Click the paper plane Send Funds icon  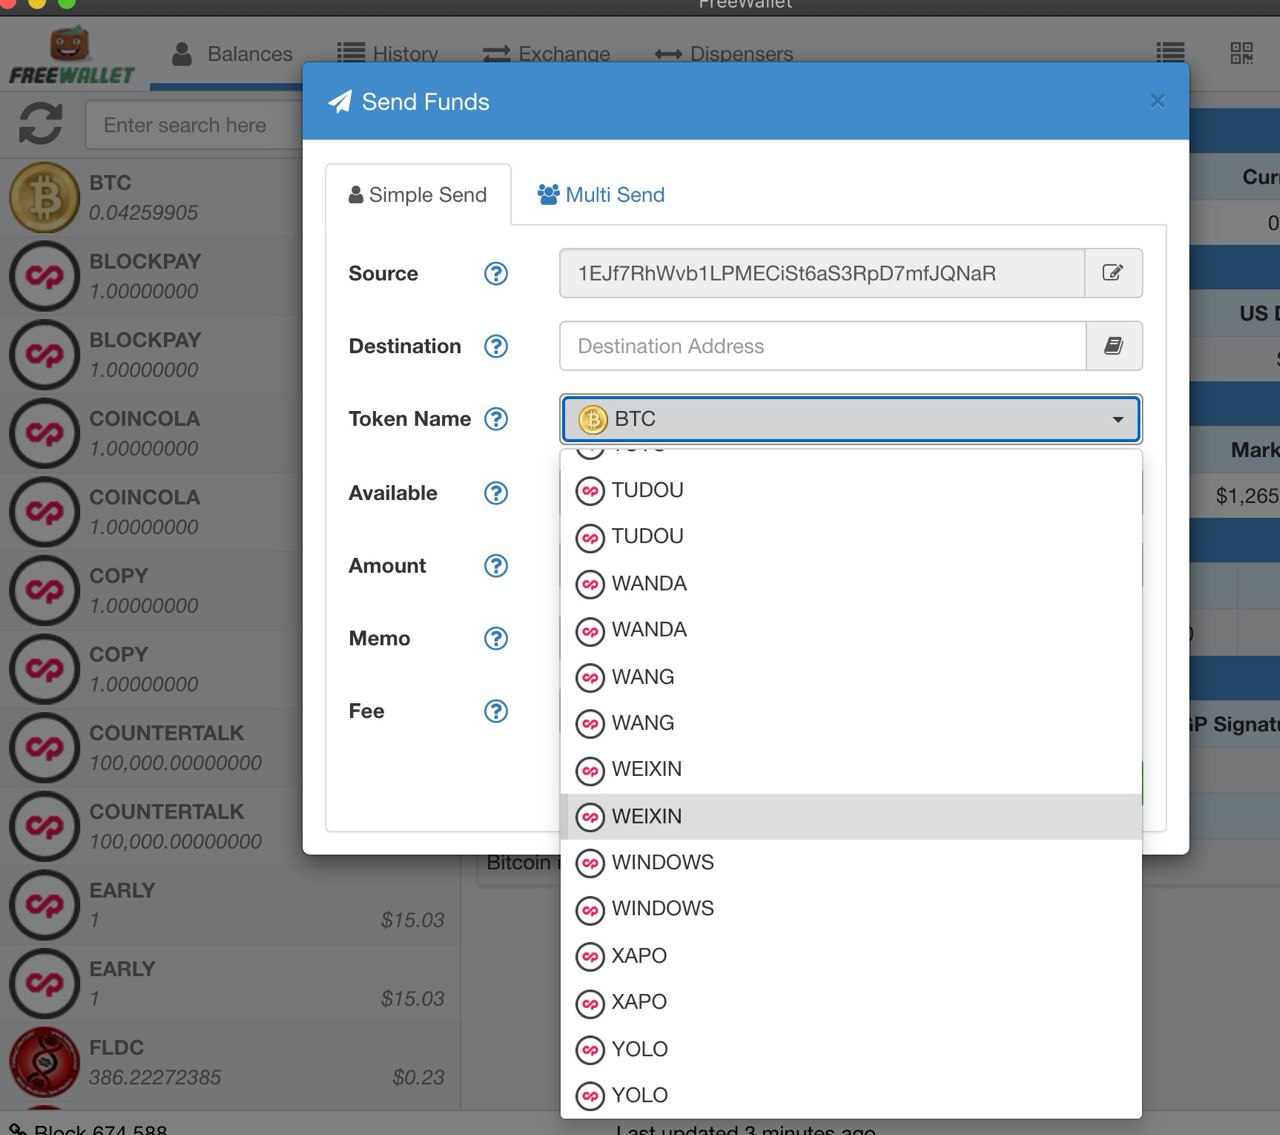pos(340,102)
